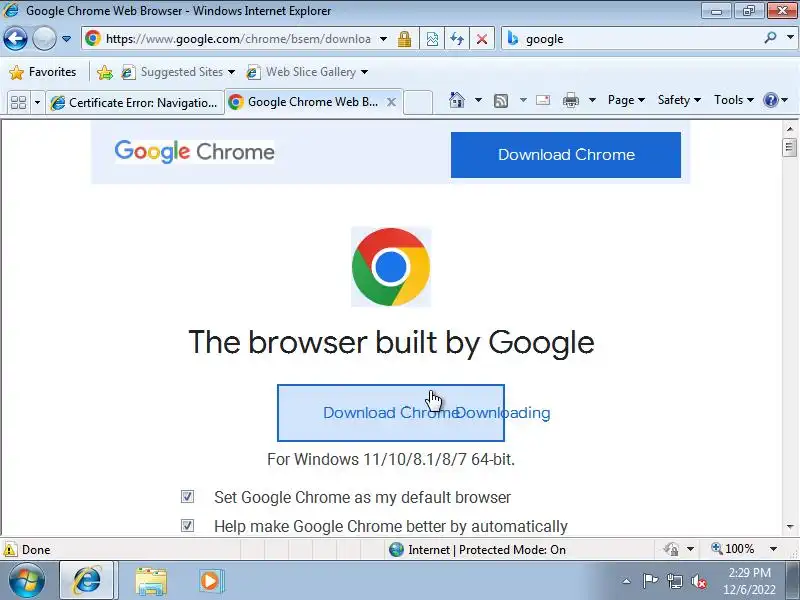Toggle Compatibility View icon

pyautogui.click(x=432, y=39)
